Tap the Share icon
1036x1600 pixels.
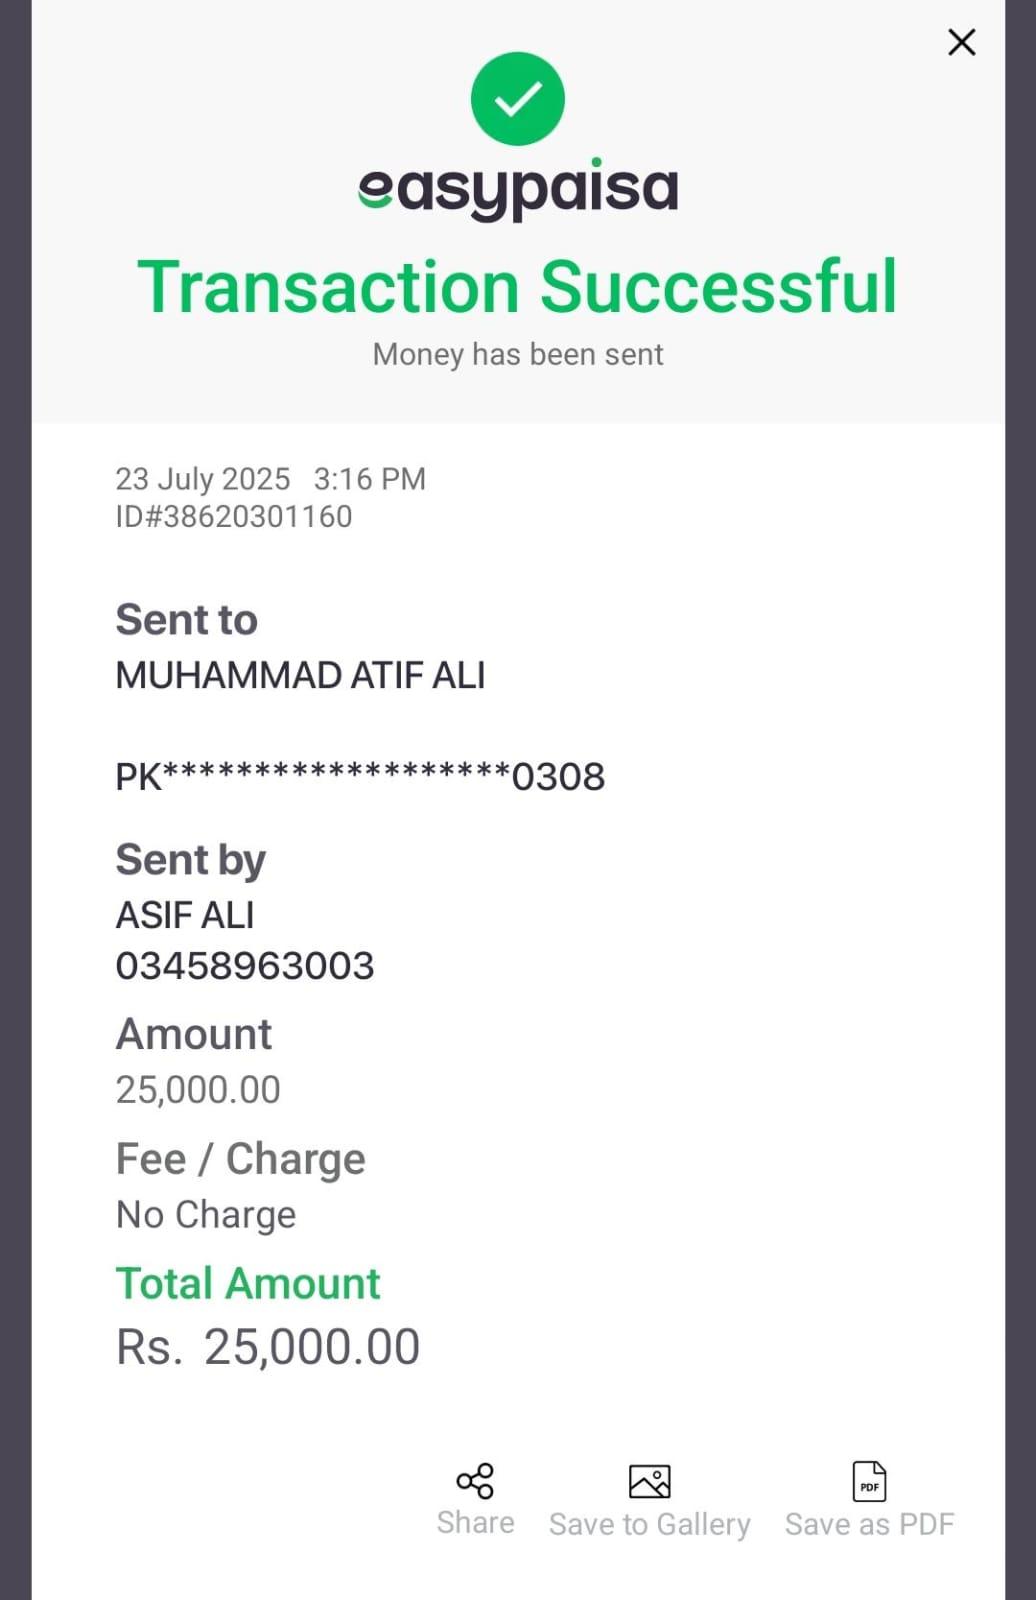475,1481
